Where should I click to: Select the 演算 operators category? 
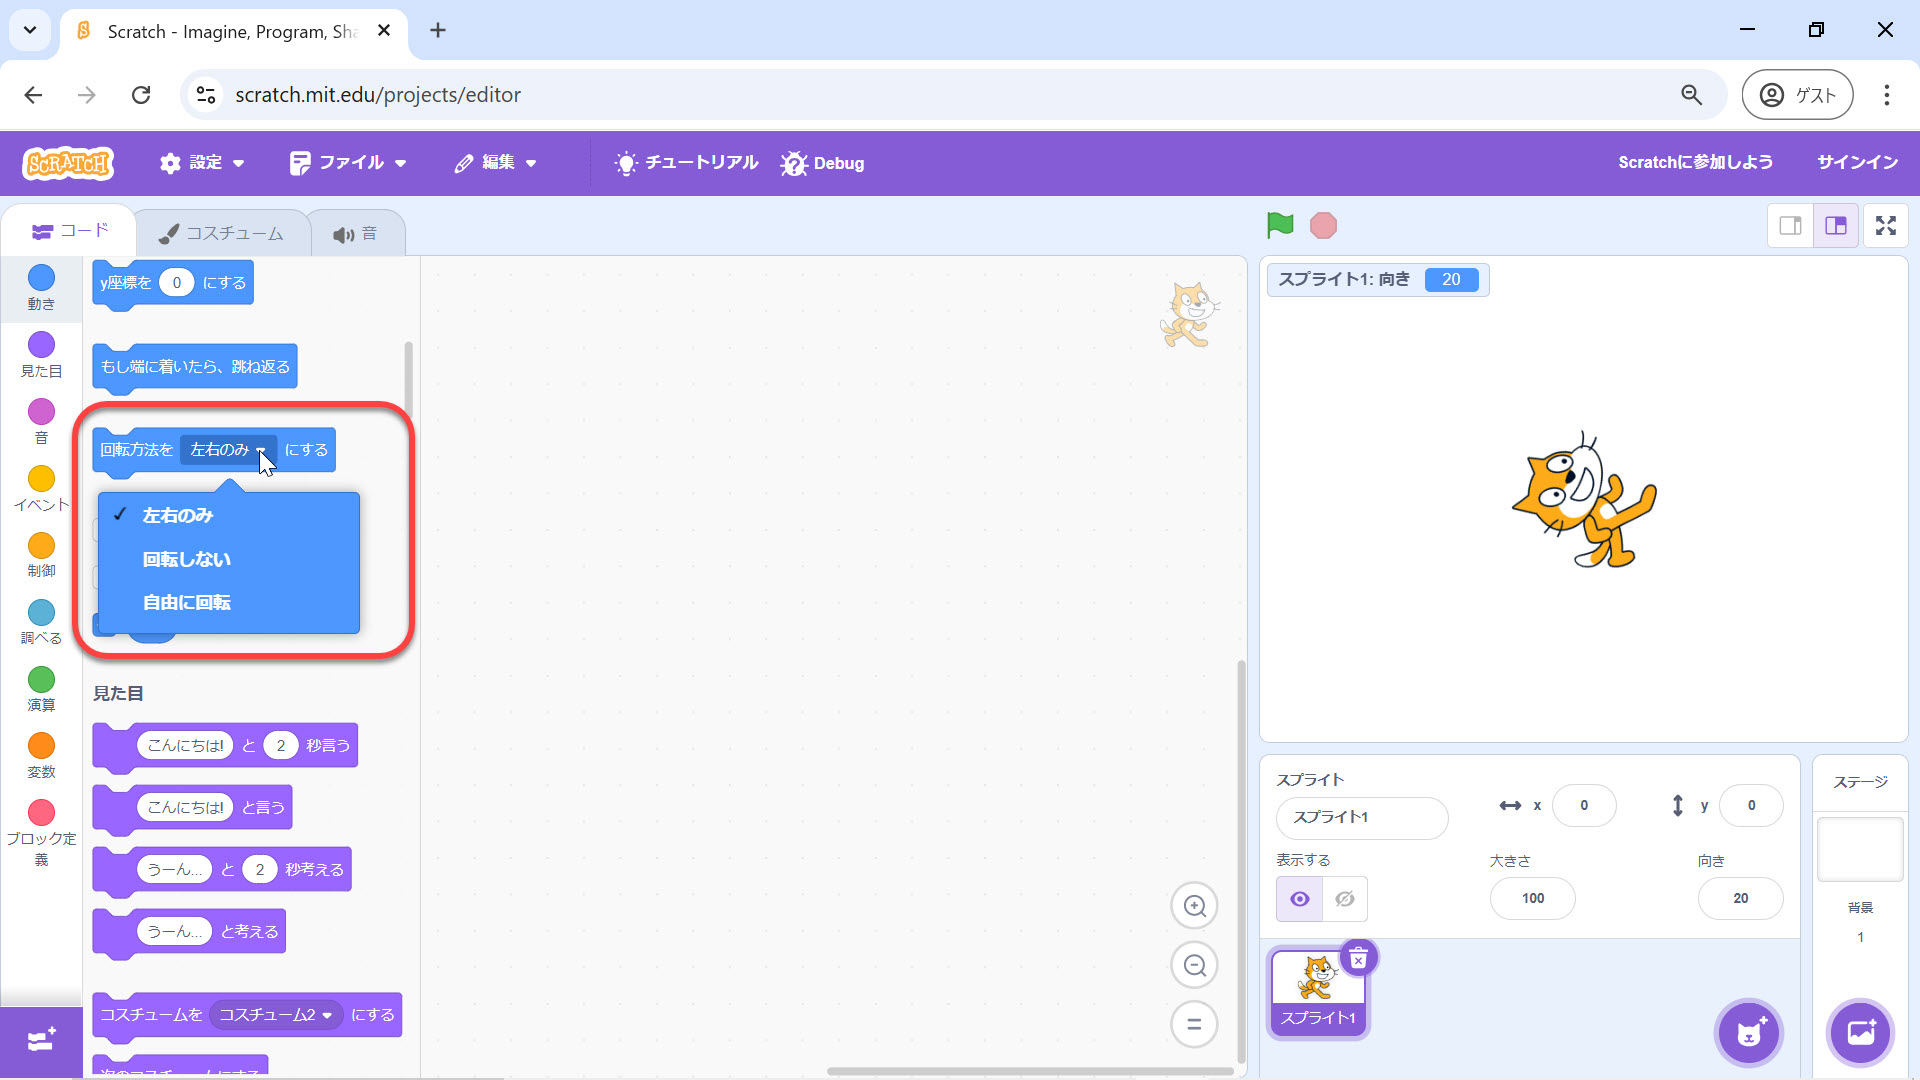[41, 689]
